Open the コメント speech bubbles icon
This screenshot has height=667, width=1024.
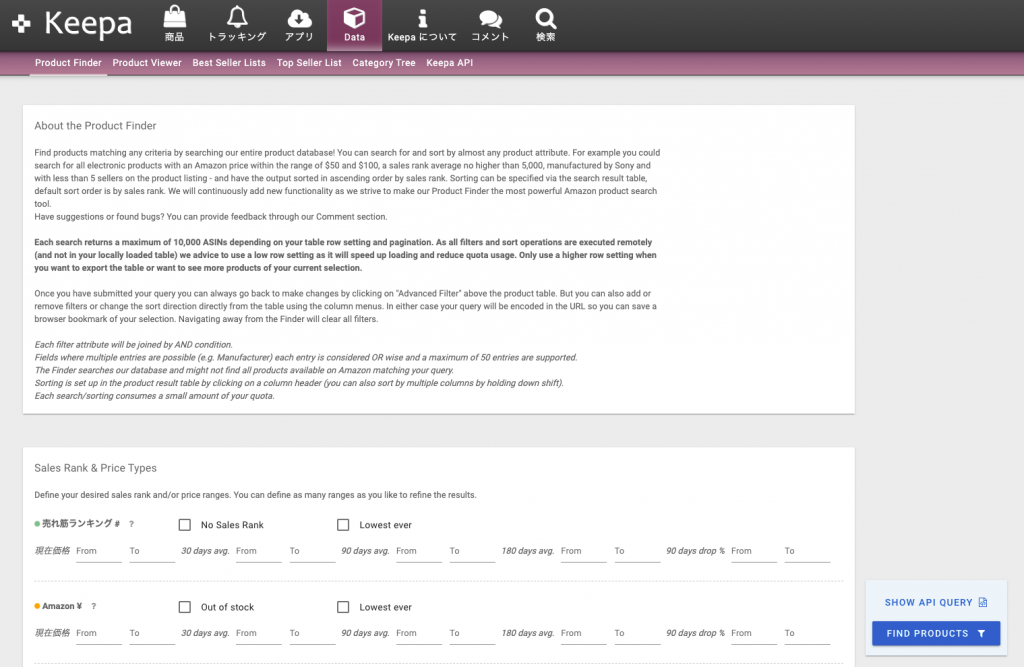[x=490, y=19]
